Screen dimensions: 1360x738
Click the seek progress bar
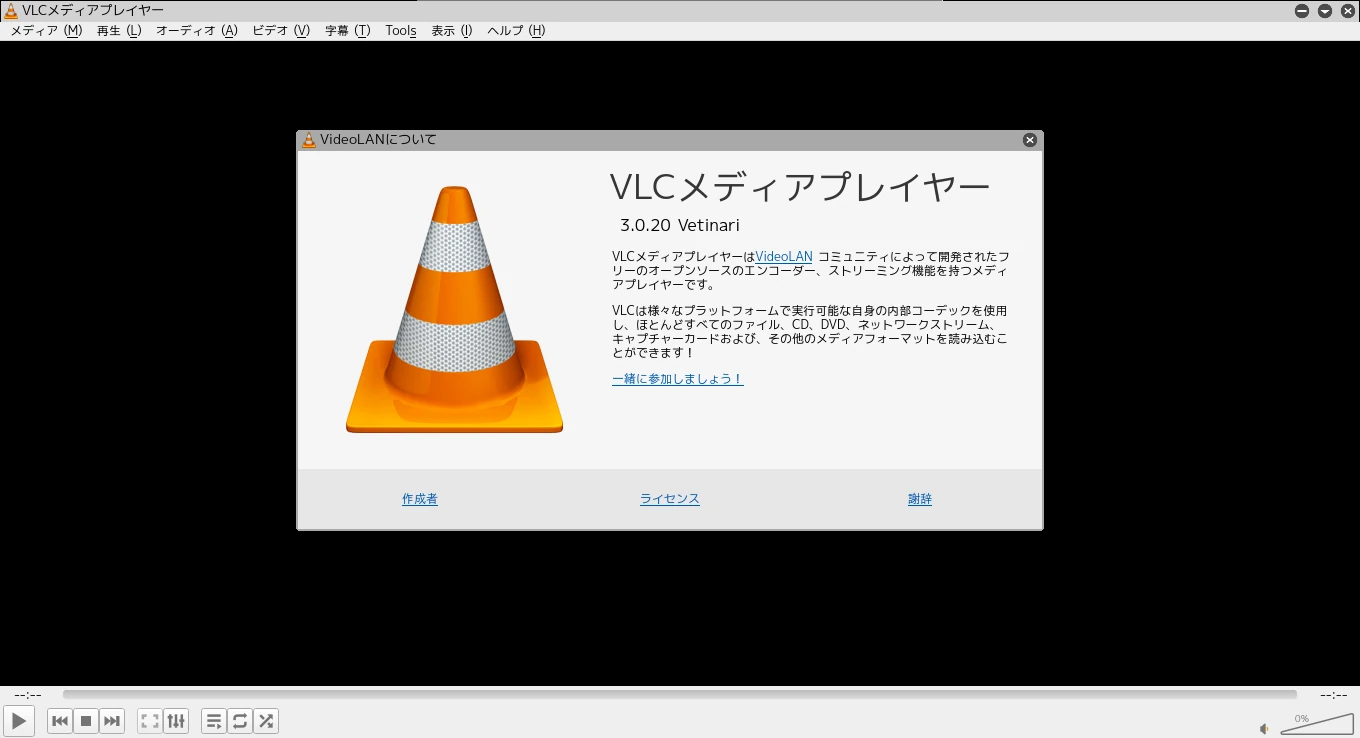click(x=680, y=694)
